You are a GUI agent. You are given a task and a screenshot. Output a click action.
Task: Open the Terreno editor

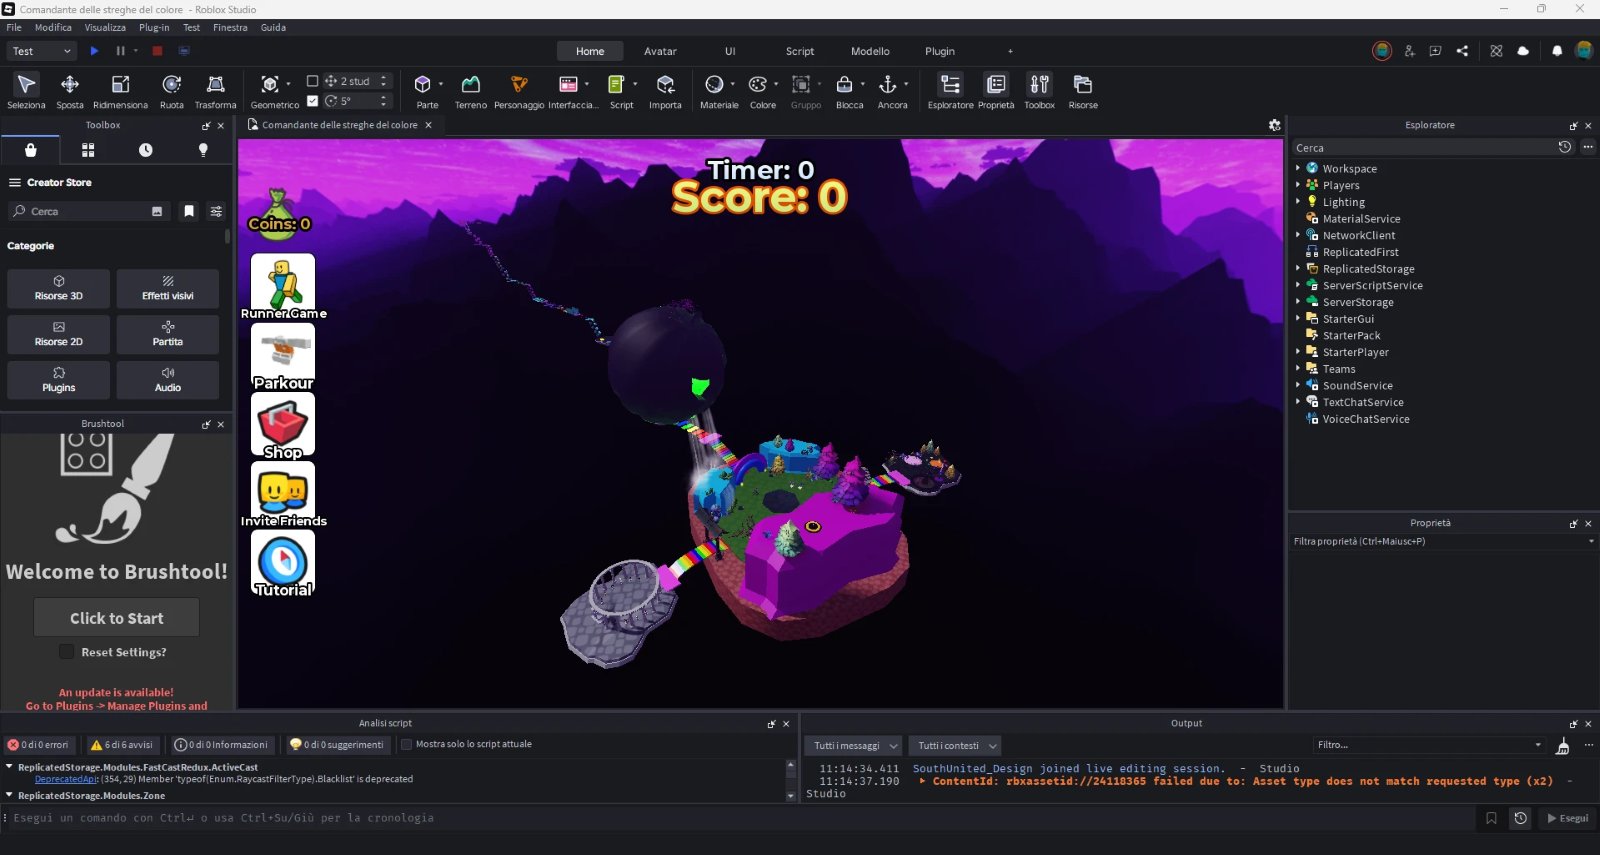point(471,90)
